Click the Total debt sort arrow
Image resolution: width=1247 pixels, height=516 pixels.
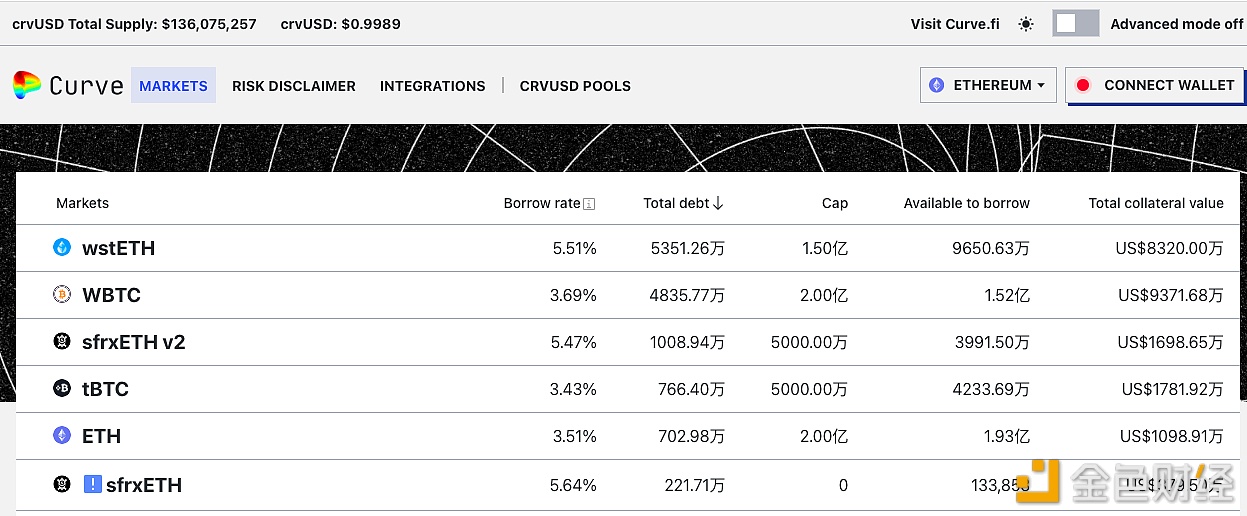pos(718,203)
